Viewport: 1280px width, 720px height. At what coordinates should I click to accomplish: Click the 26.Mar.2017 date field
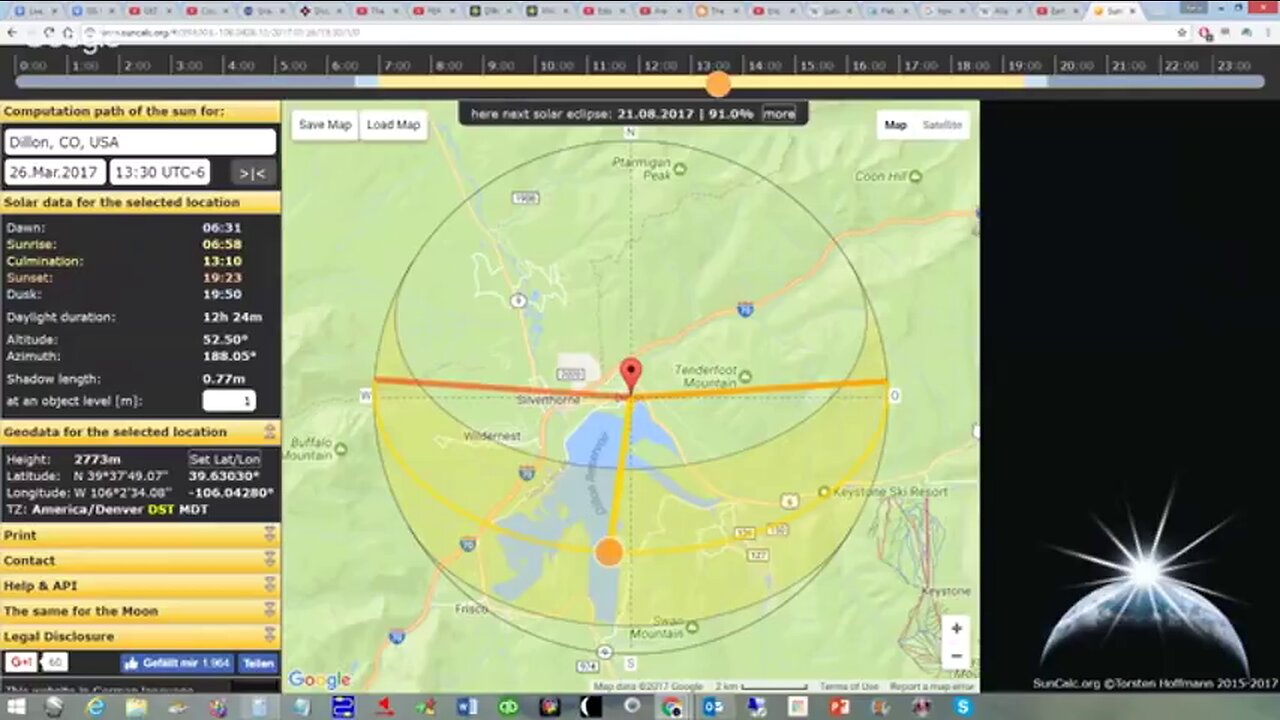[54, 173]
